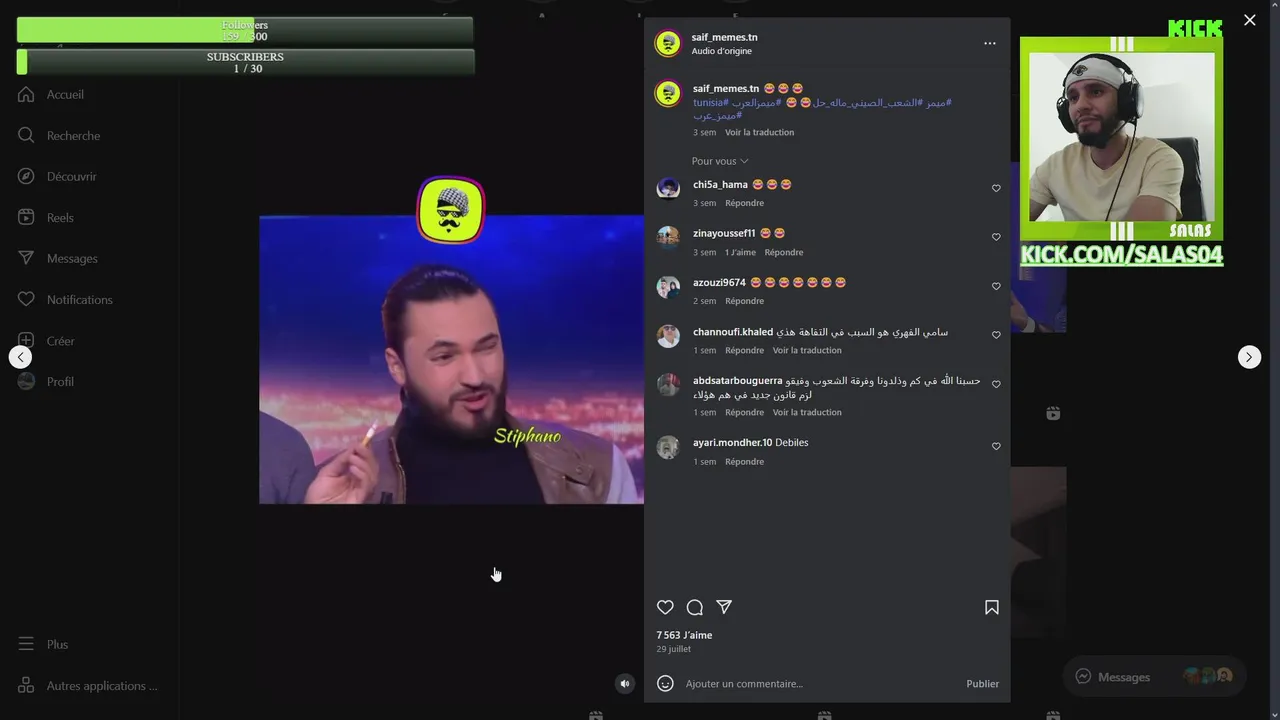Click the Publier button
This screenshot has width=1280, height=720.
click(982, 684)
